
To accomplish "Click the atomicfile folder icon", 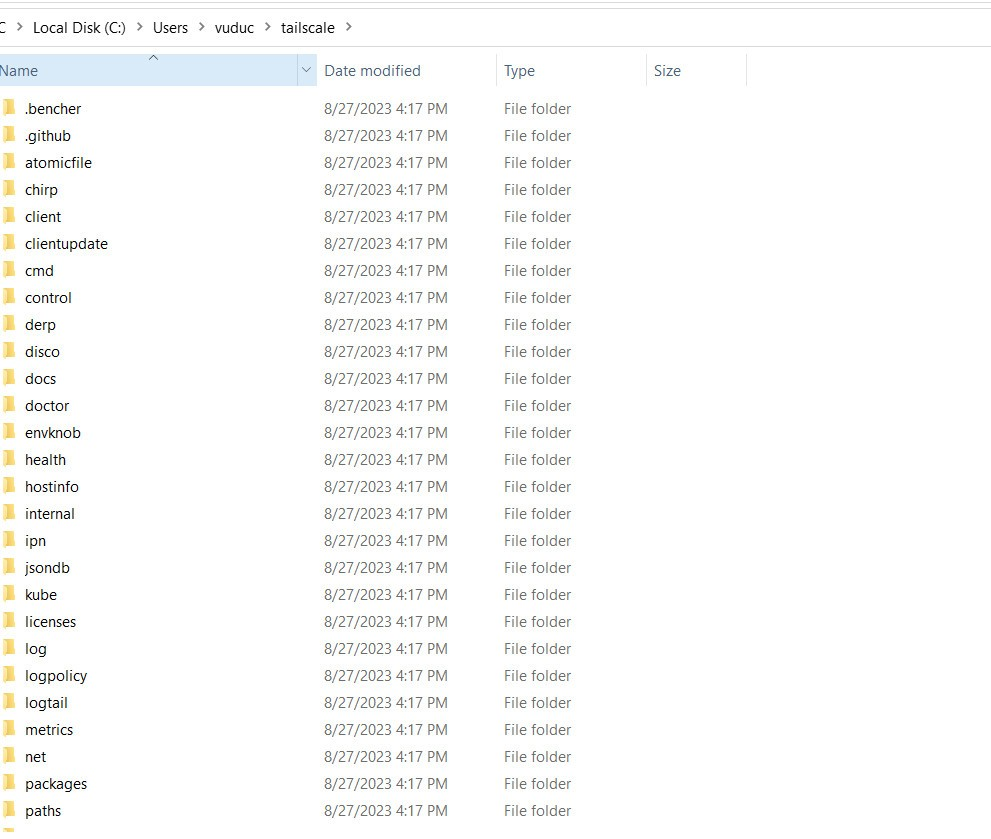I will point(9,162).
